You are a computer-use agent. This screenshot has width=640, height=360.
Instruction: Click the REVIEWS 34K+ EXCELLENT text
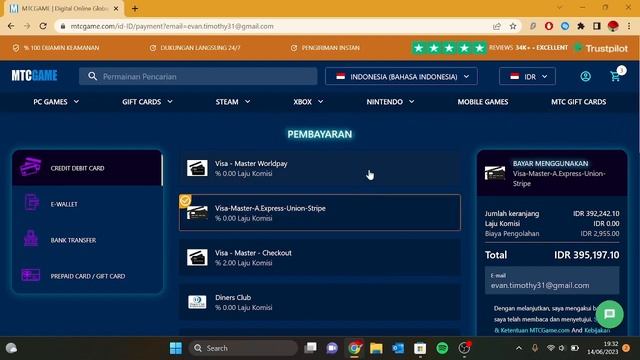(x=528, y=48)
